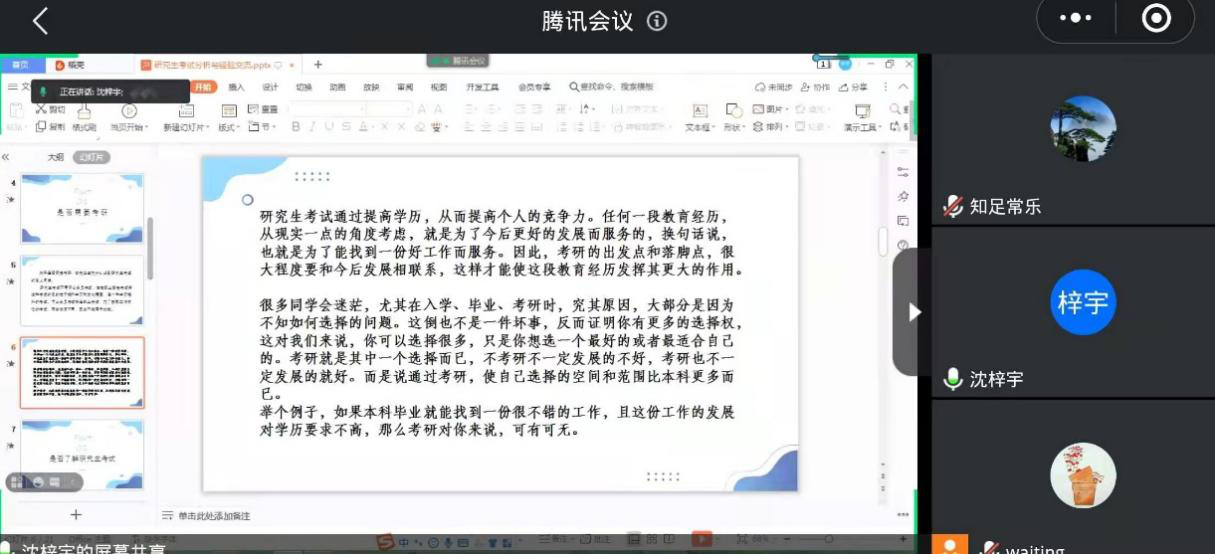Image resolution: width=1215 pixels, height=554 pixels.
Task: Select the slide 7 thumbnail
Action: click(82, 455)
